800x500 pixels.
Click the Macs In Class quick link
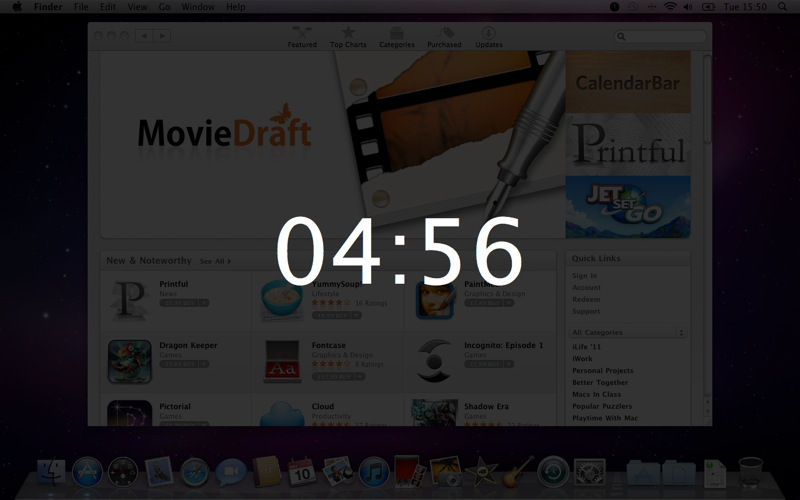point(596,394)
